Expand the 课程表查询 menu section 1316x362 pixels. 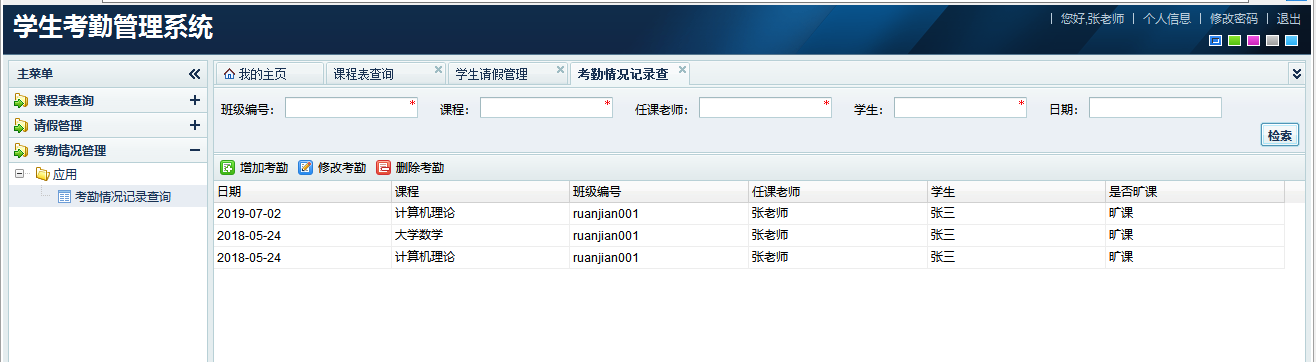point(194,101)
